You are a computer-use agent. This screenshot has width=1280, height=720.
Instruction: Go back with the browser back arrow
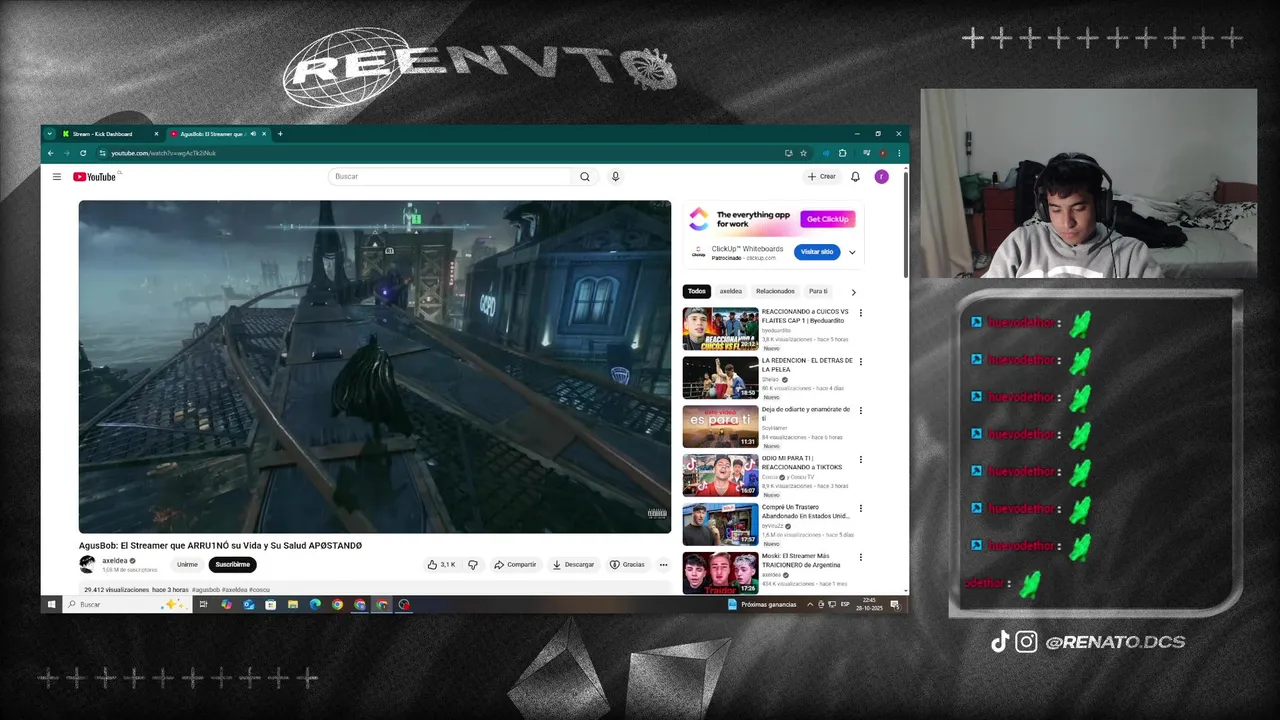[x=50, y=153]
